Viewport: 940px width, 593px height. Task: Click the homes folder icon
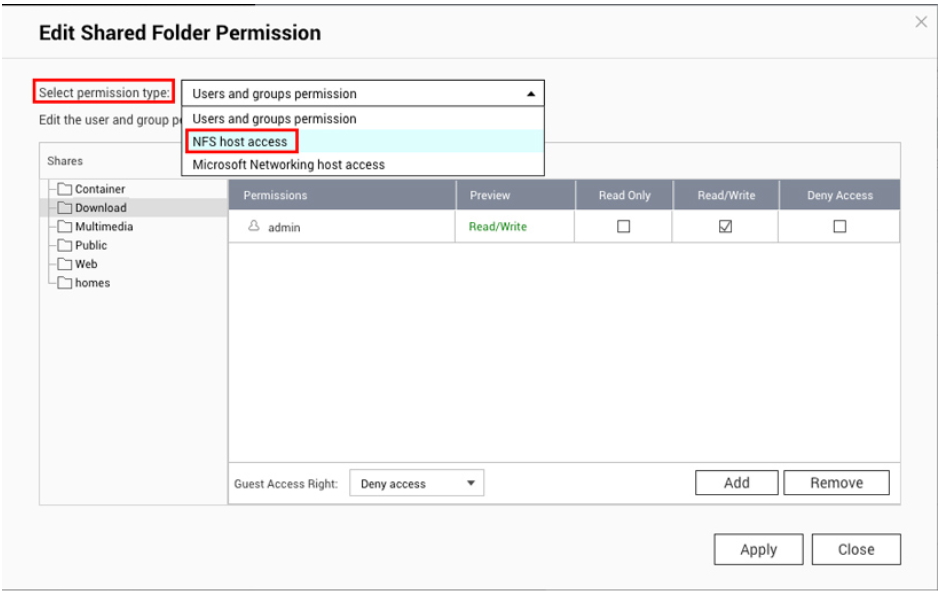pos(65,283)
